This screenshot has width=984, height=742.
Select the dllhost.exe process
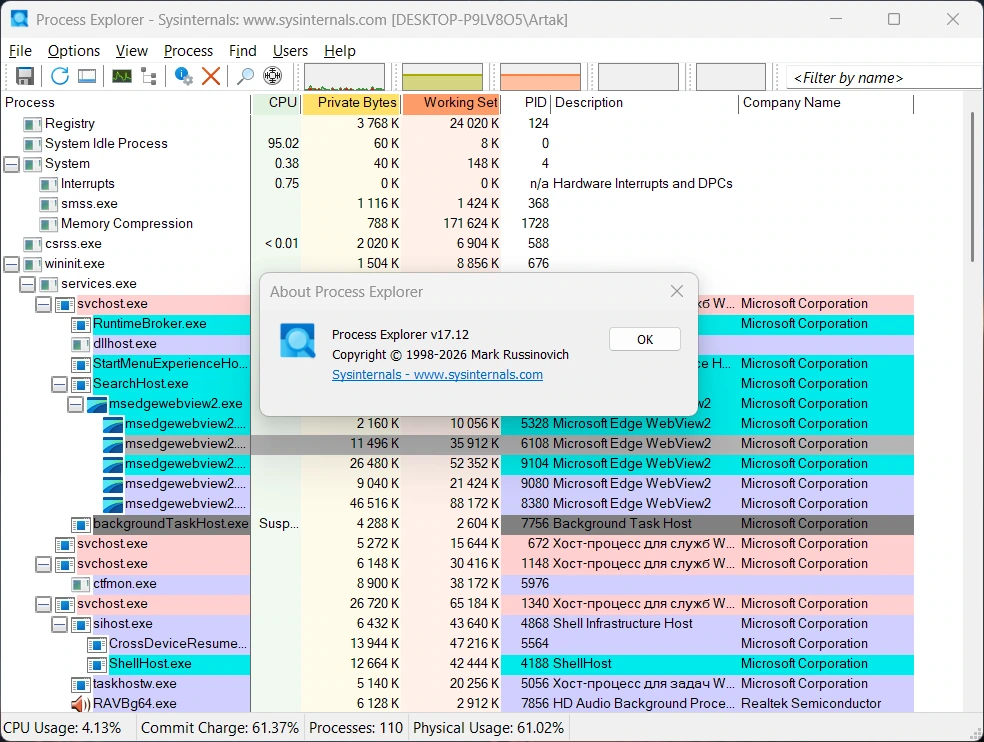point(125,344)
